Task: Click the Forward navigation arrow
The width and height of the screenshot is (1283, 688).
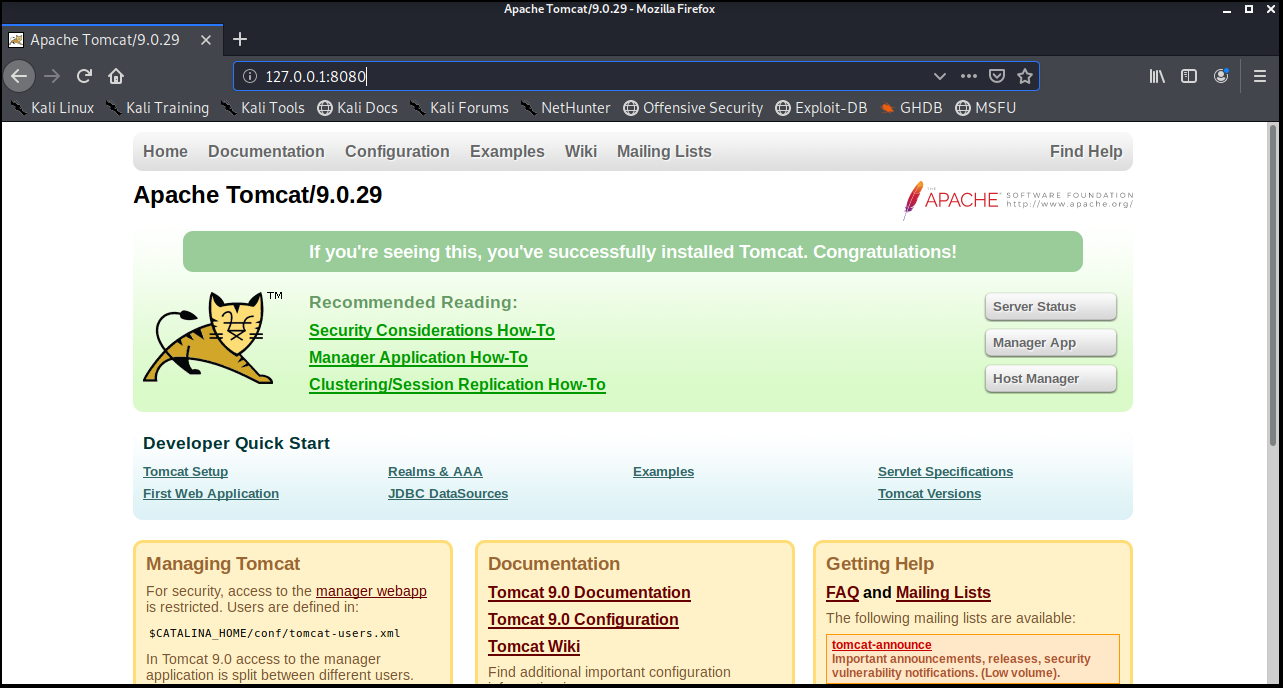Action: [x=52, y=76]
